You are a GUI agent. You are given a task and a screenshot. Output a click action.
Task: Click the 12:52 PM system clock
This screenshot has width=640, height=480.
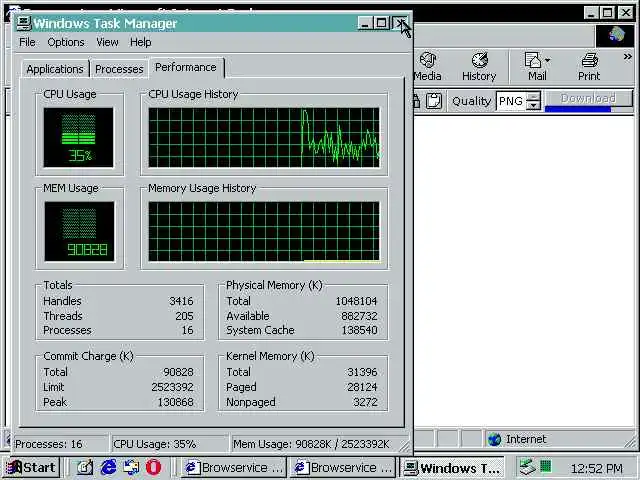(596, 469)
